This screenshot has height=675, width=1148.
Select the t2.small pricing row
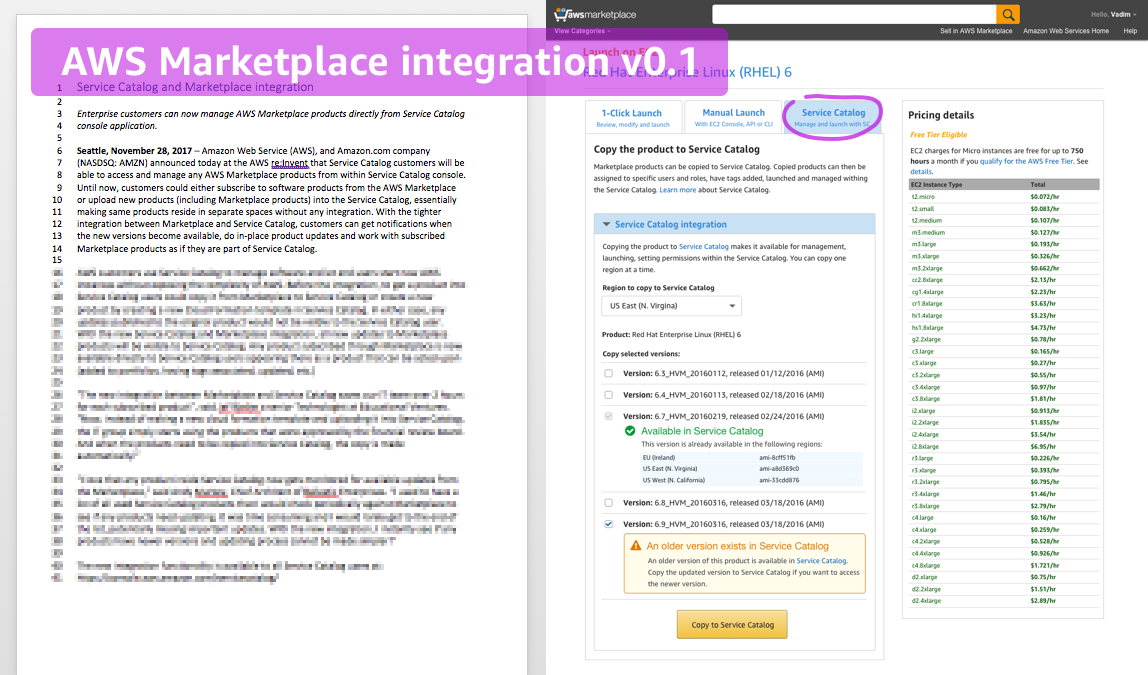point(1004,209)
